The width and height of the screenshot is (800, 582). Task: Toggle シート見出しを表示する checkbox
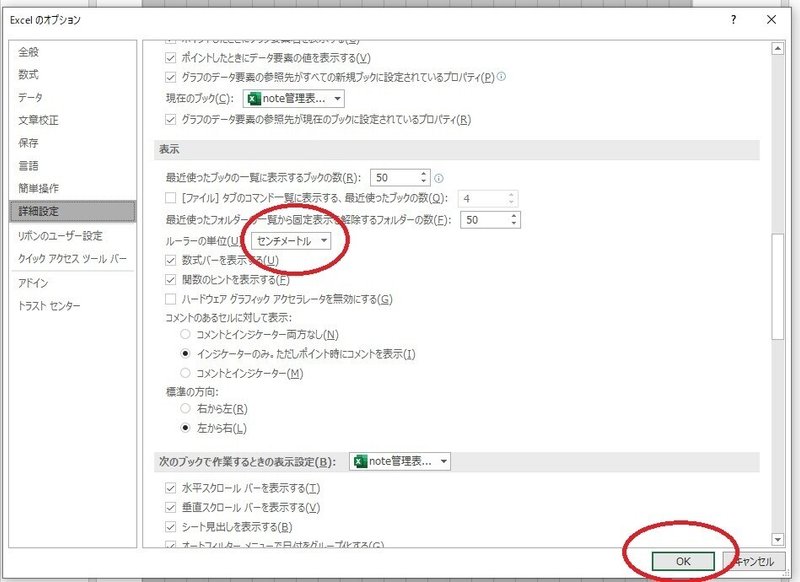[170, 526]
